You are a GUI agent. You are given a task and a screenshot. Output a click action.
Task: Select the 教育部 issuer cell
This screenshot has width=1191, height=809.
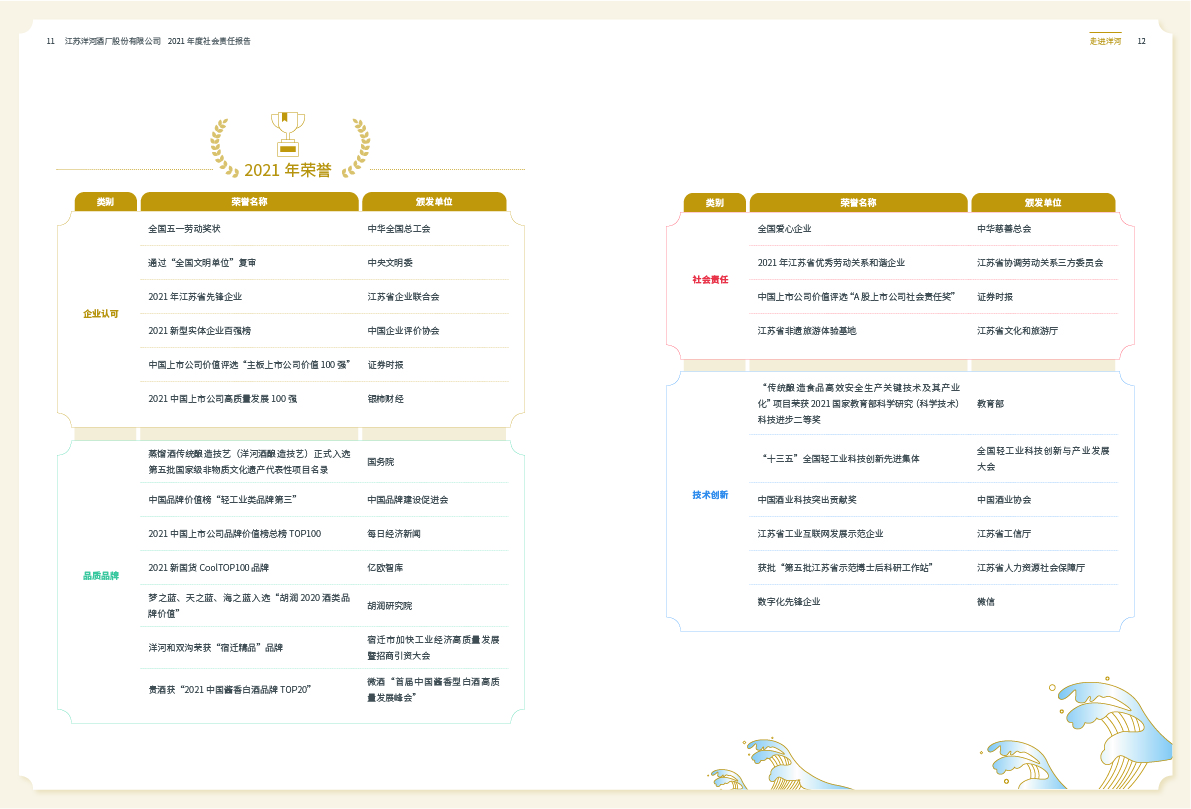pyautogui.click(x=990, y=404)
